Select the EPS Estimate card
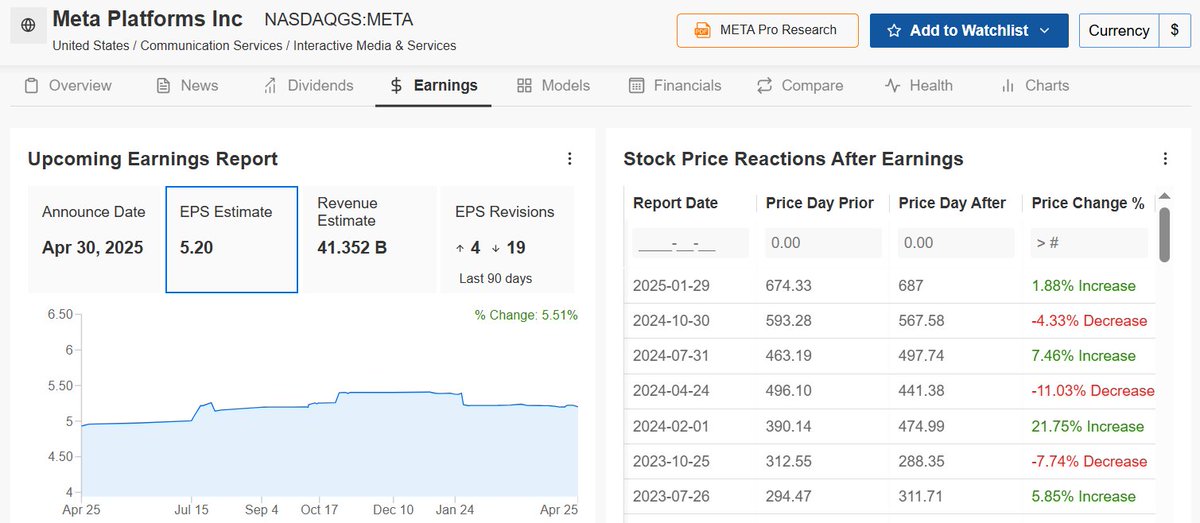Screen dimensions: 1200x523 (231, 239)
